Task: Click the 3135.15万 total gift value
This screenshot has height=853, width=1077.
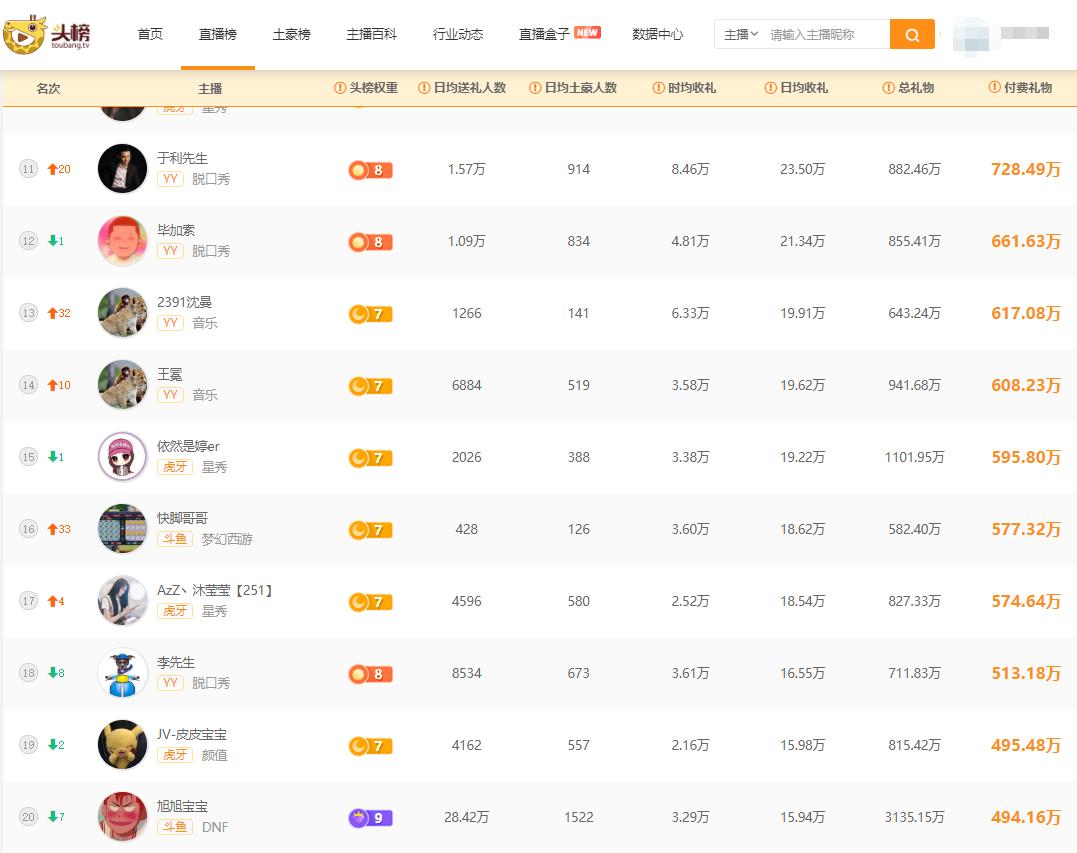Action: 914,817
